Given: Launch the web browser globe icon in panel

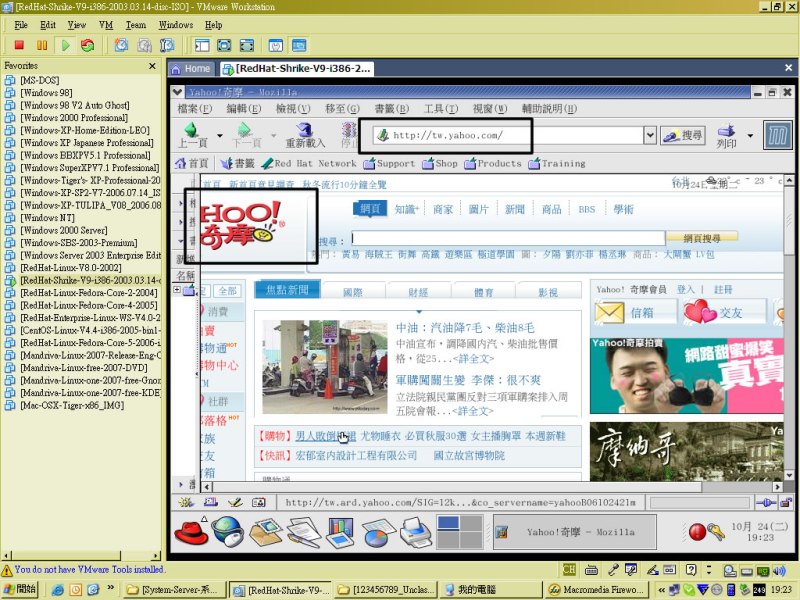Looking at the screenshot, I should click(228, 531).
